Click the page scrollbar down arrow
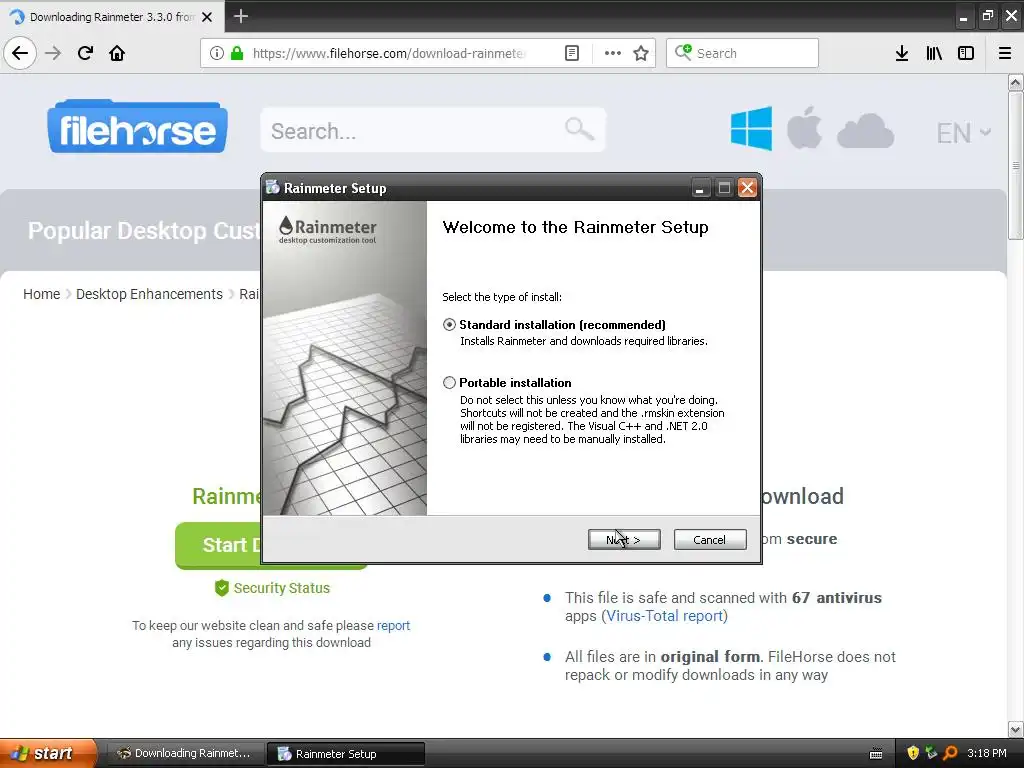 (1015, 729)
